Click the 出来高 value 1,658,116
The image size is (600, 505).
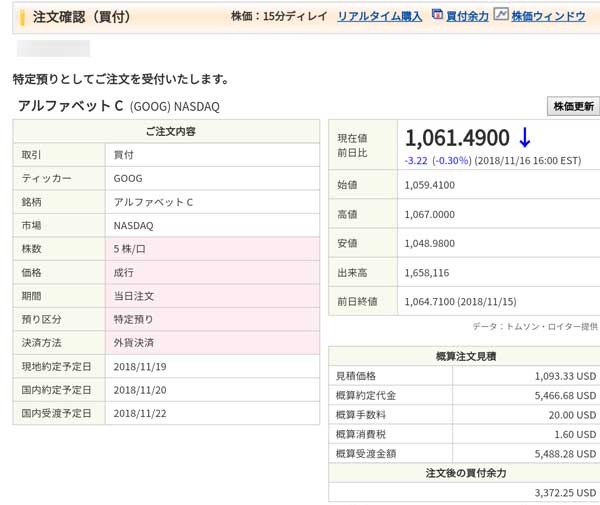coord(427,272)
